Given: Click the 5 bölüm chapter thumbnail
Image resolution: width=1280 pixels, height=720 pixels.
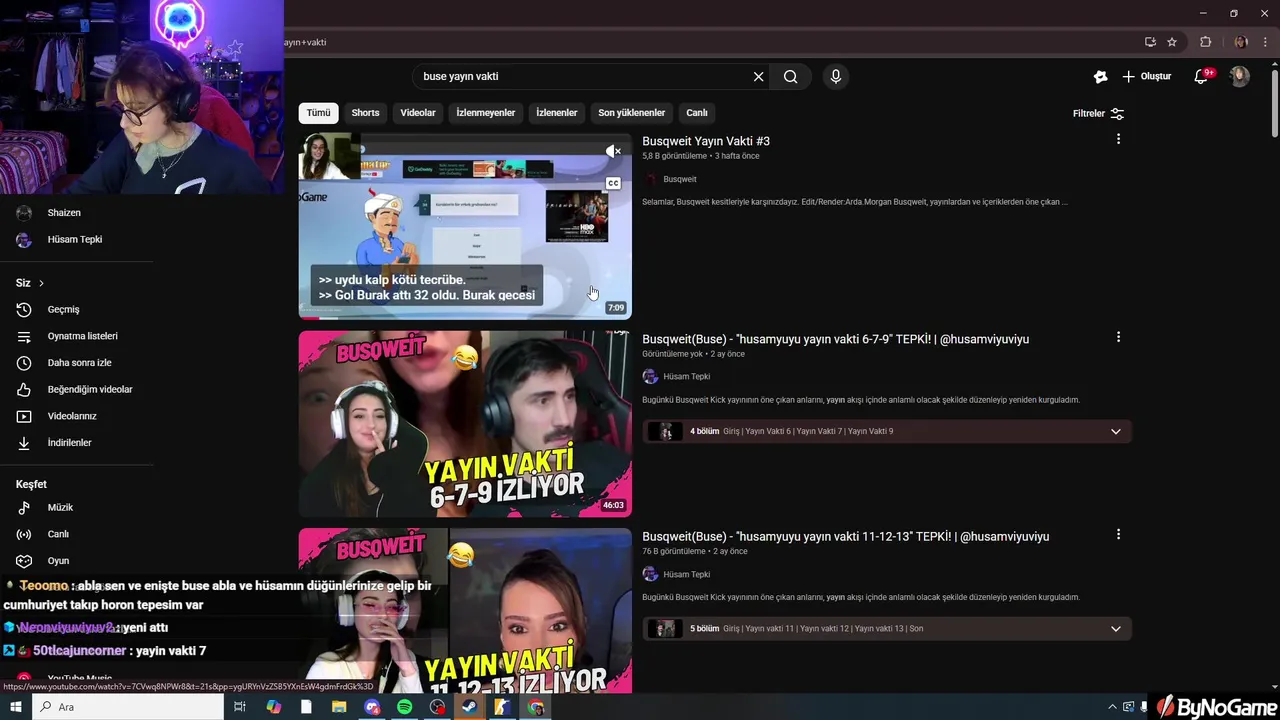Looking at the screenshot, I should click(x=665, y=629).
